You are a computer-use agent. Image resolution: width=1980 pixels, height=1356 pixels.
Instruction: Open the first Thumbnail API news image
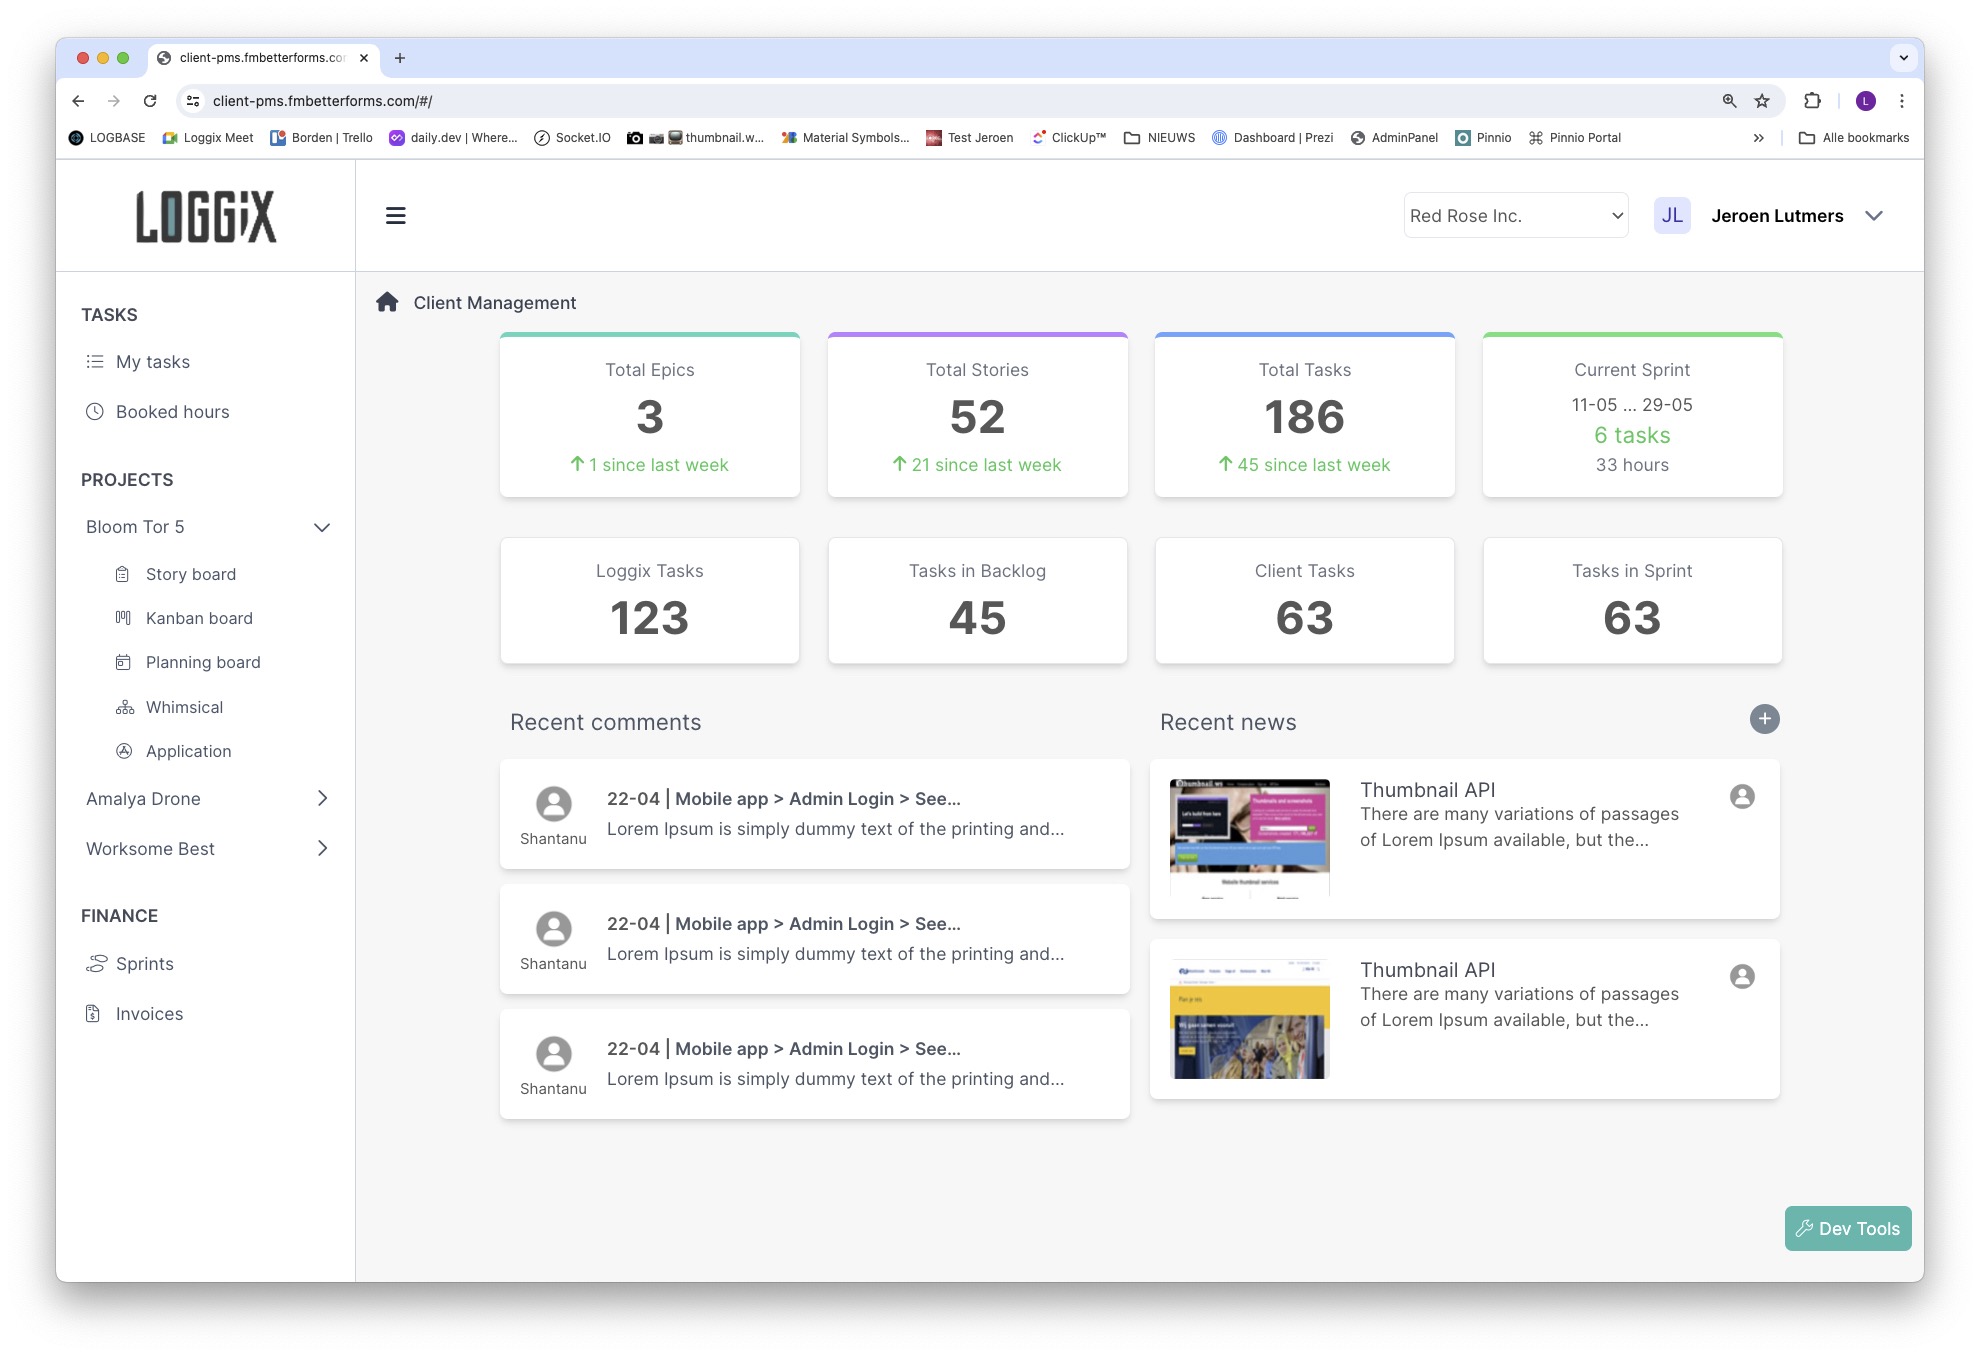point(1249,838)
